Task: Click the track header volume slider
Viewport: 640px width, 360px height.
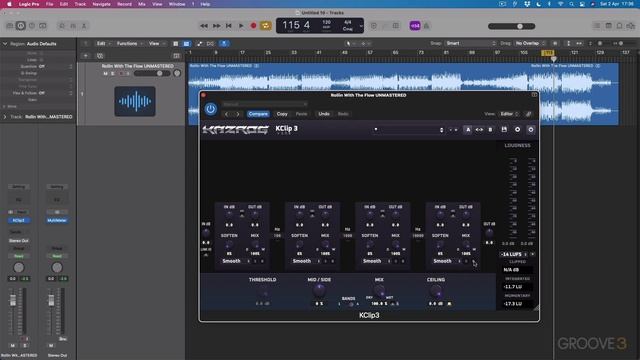Action: click(152, 73)
